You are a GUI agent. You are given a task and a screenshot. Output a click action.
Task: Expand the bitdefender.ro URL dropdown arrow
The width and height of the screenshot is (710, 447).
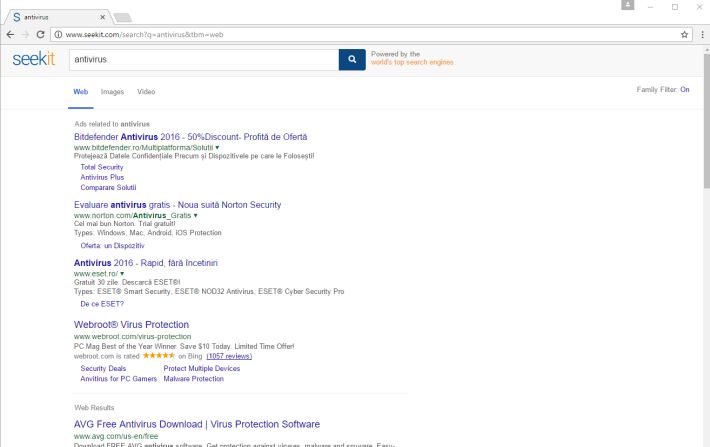coord(217,148)
